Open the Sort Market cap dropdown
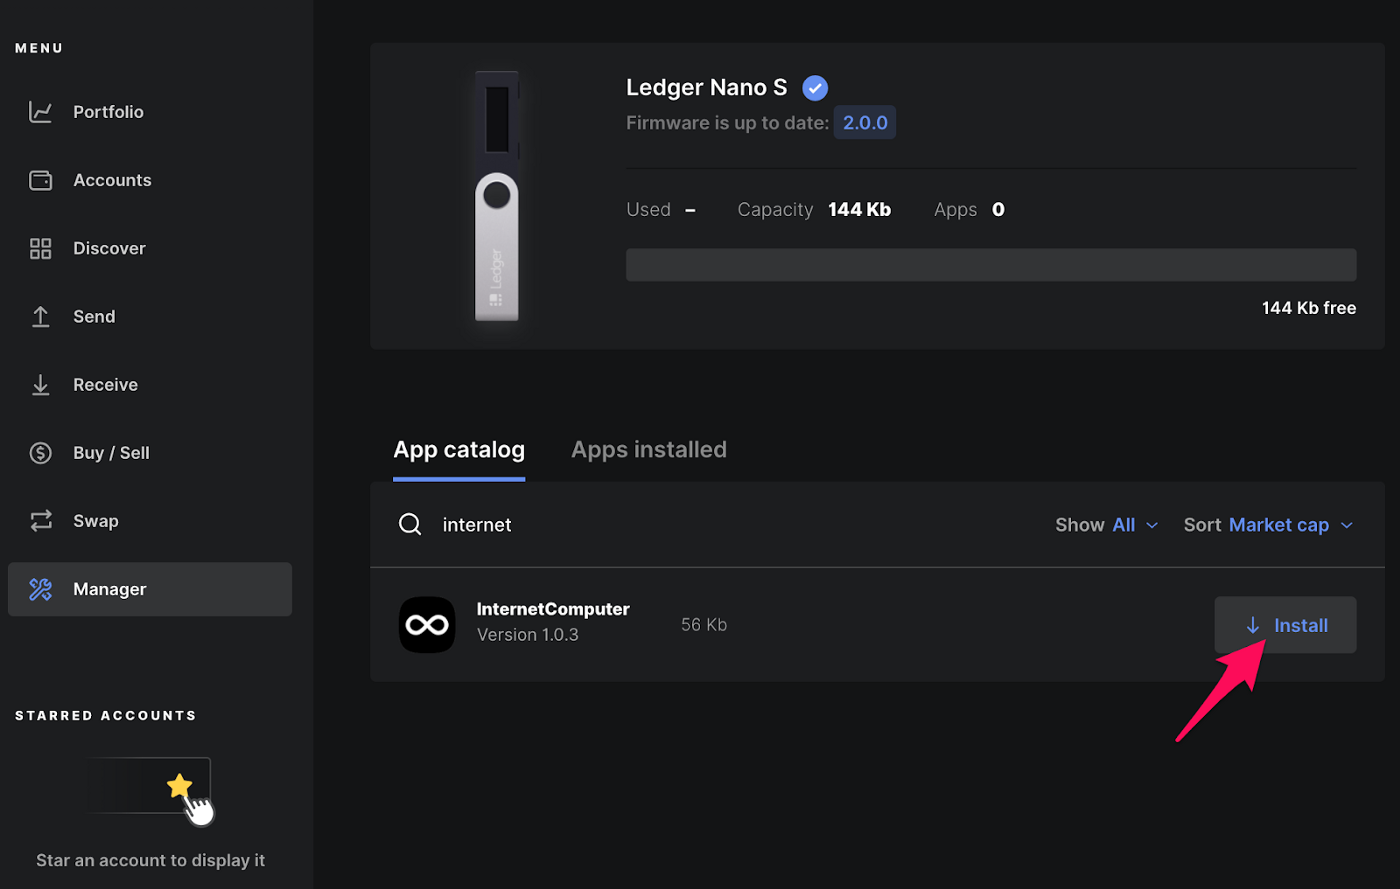 tap(1268, 525)
